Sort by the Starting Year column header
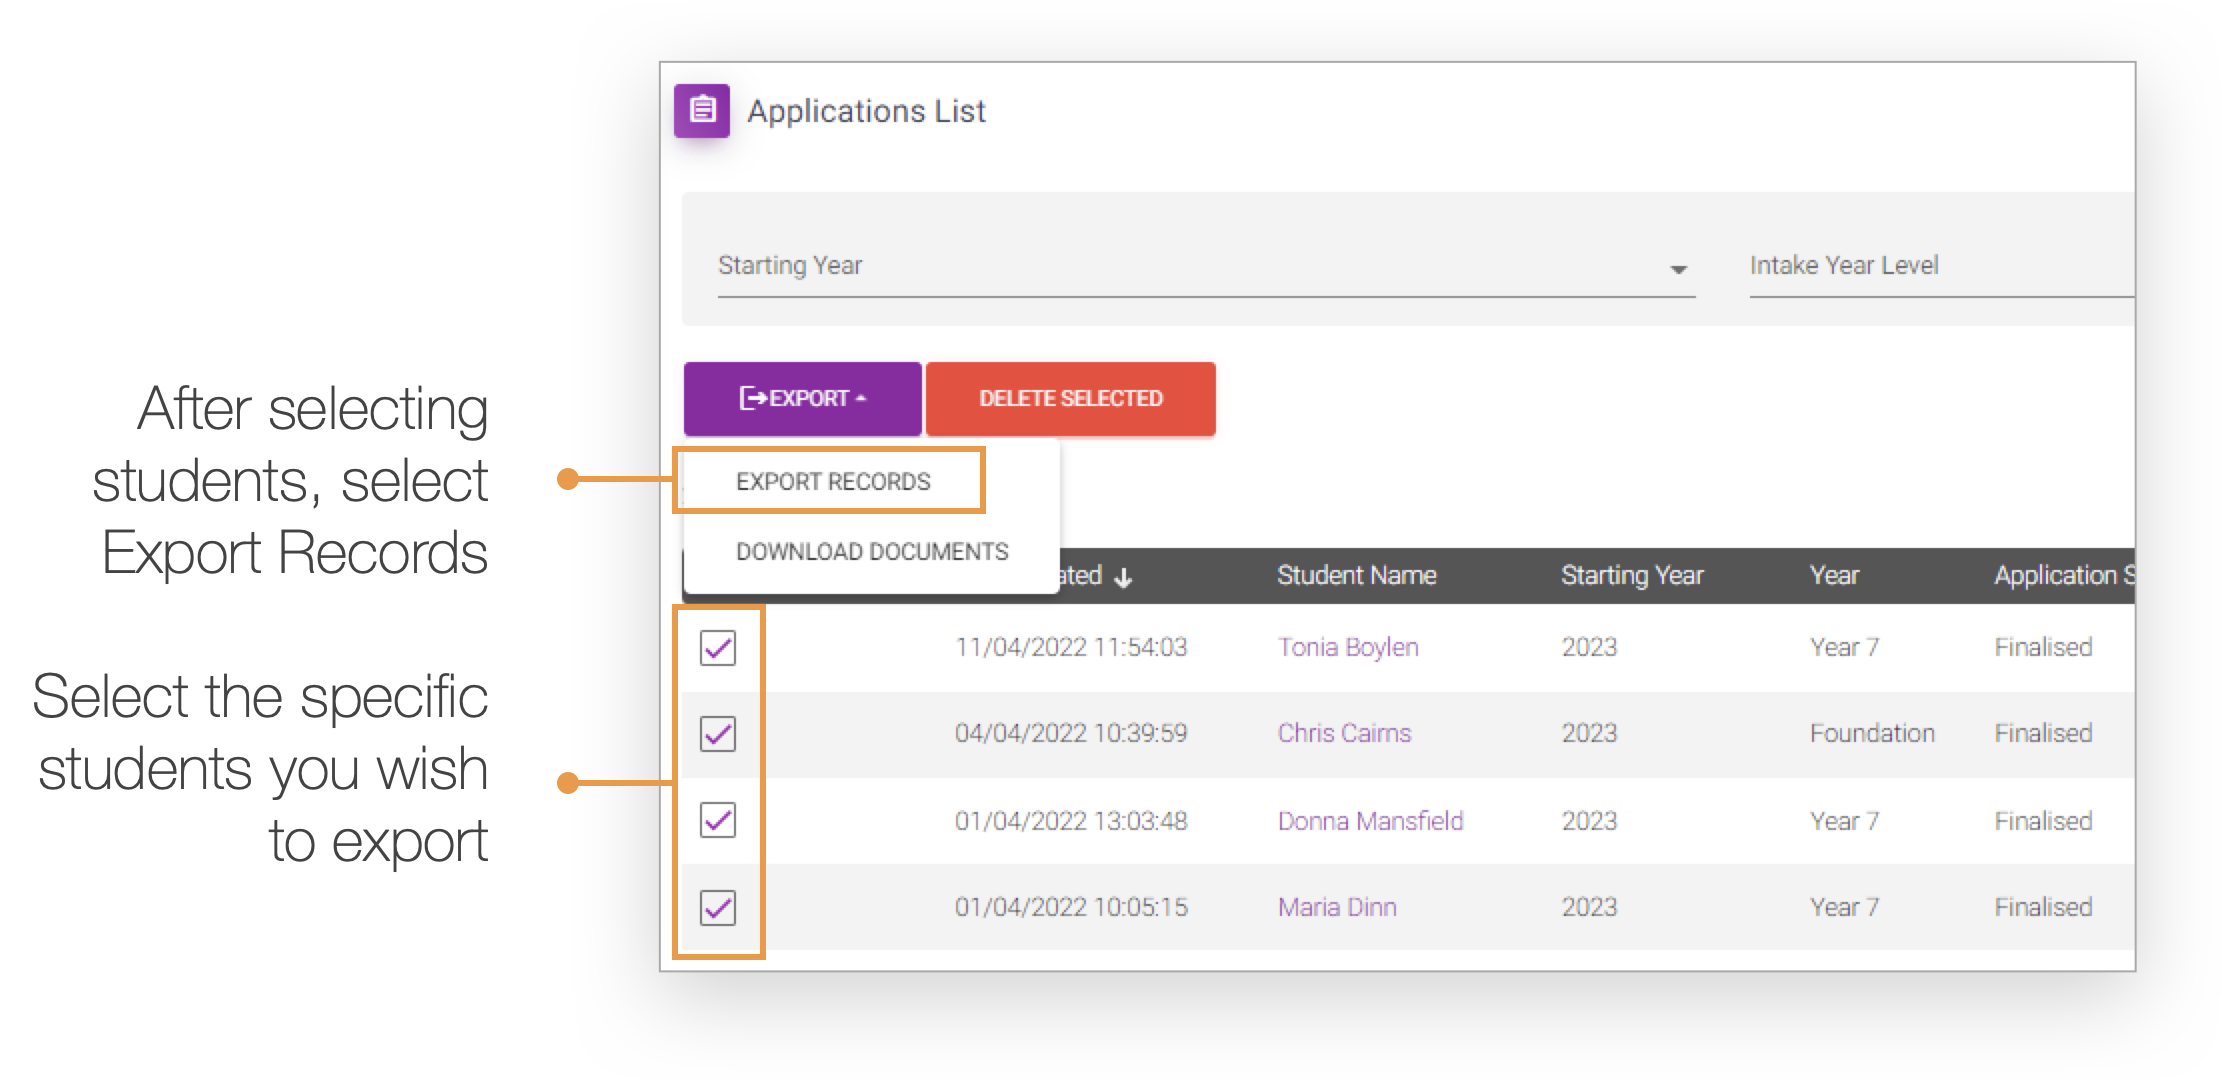2222x1084 pixels. [1632, 575]
